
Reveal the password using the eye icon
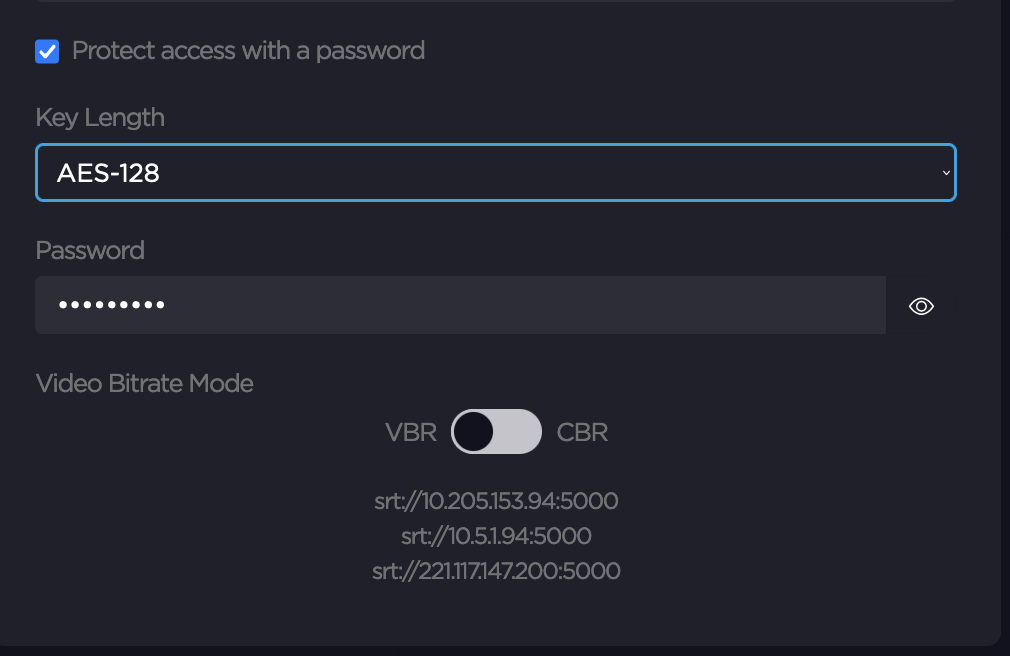click(921, 306)
